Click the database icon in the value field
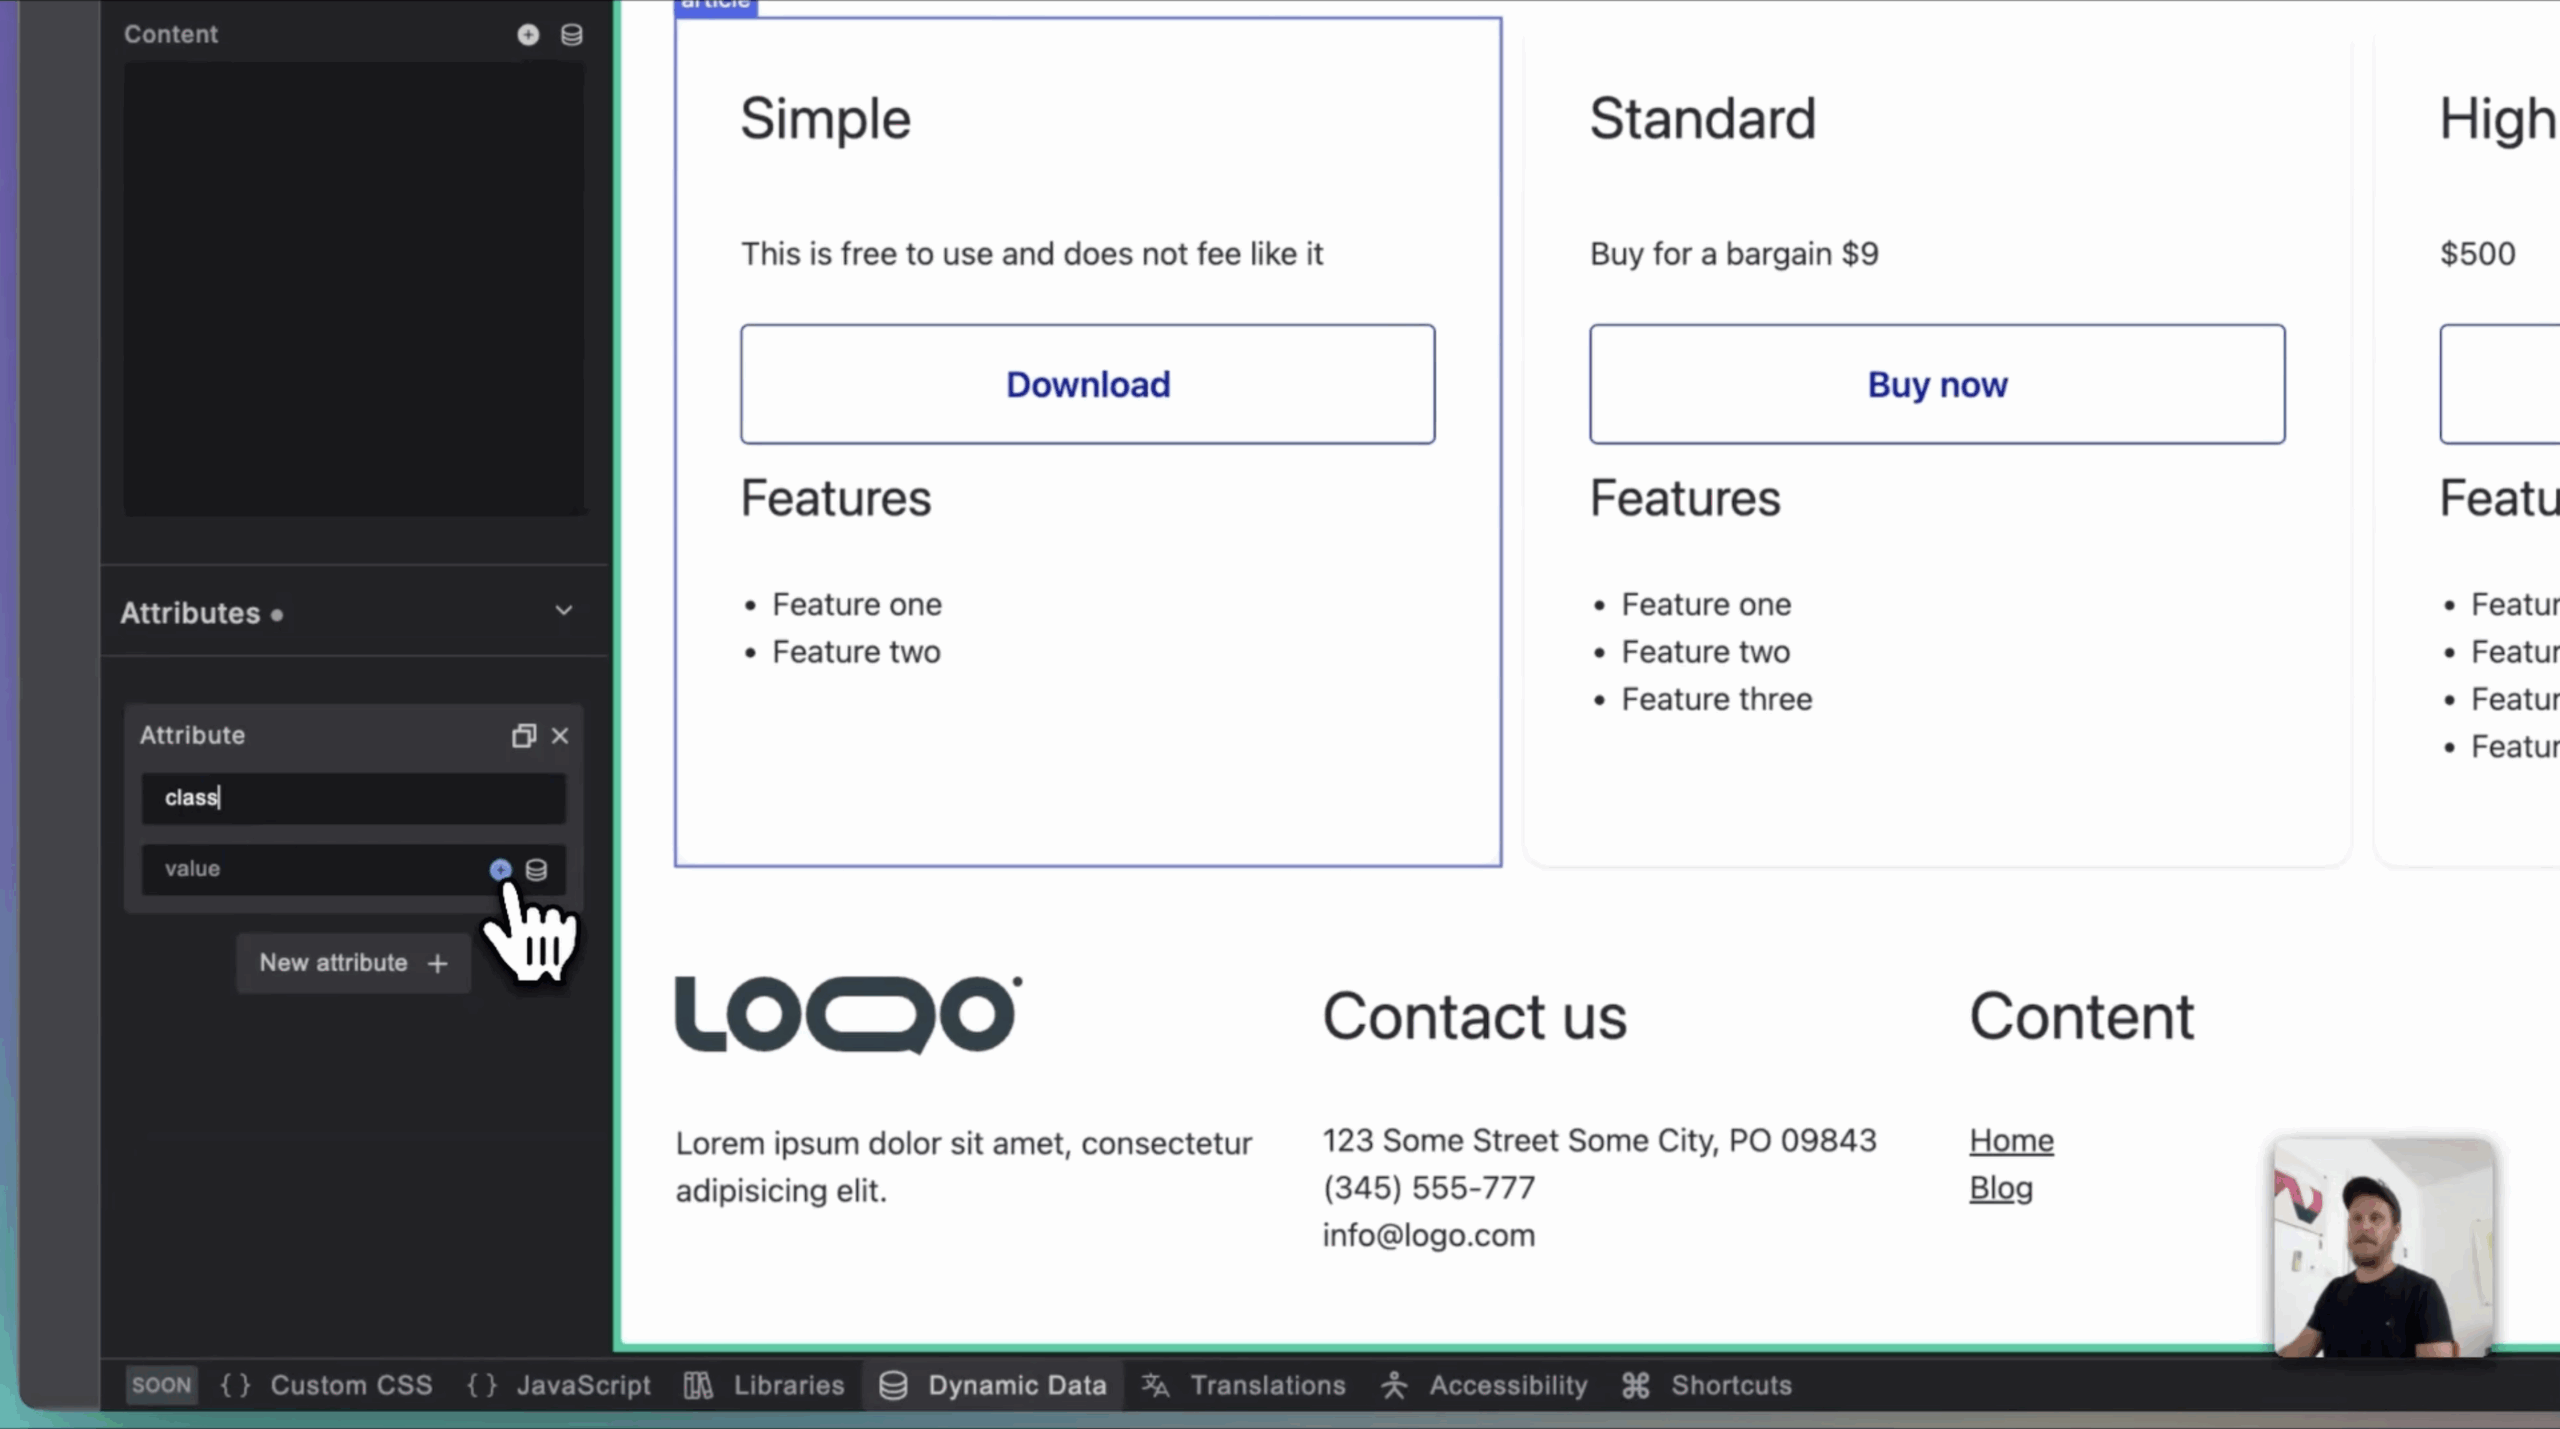2560x1429 pixels. (x=537, y=870)
